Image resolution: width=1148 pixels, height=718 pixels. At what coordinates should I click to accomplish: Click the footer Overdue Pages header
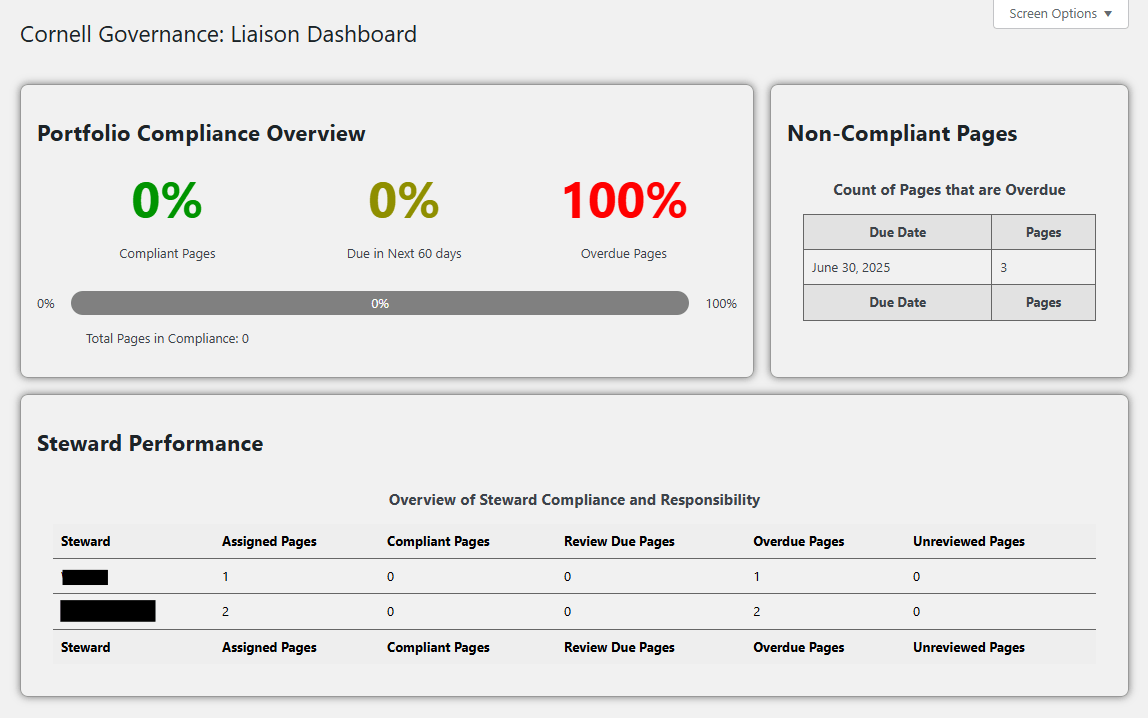point(799,648)
